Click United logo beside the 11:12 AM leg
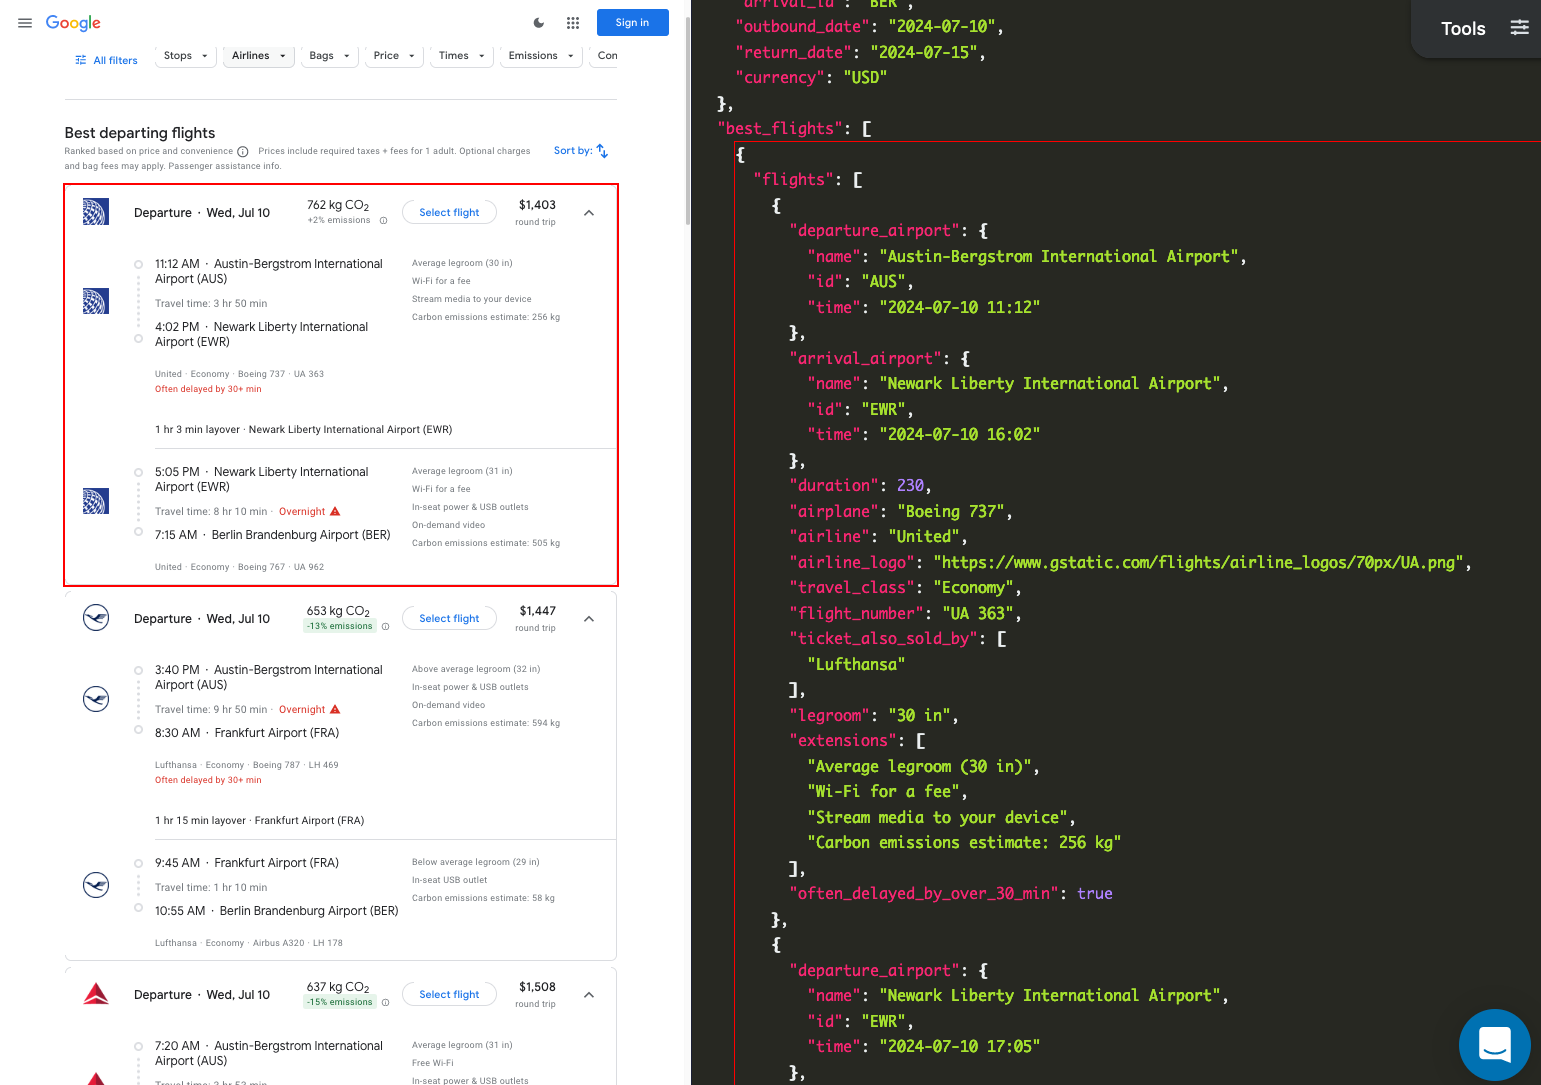1541x1085 pixels. click(96, 301)
